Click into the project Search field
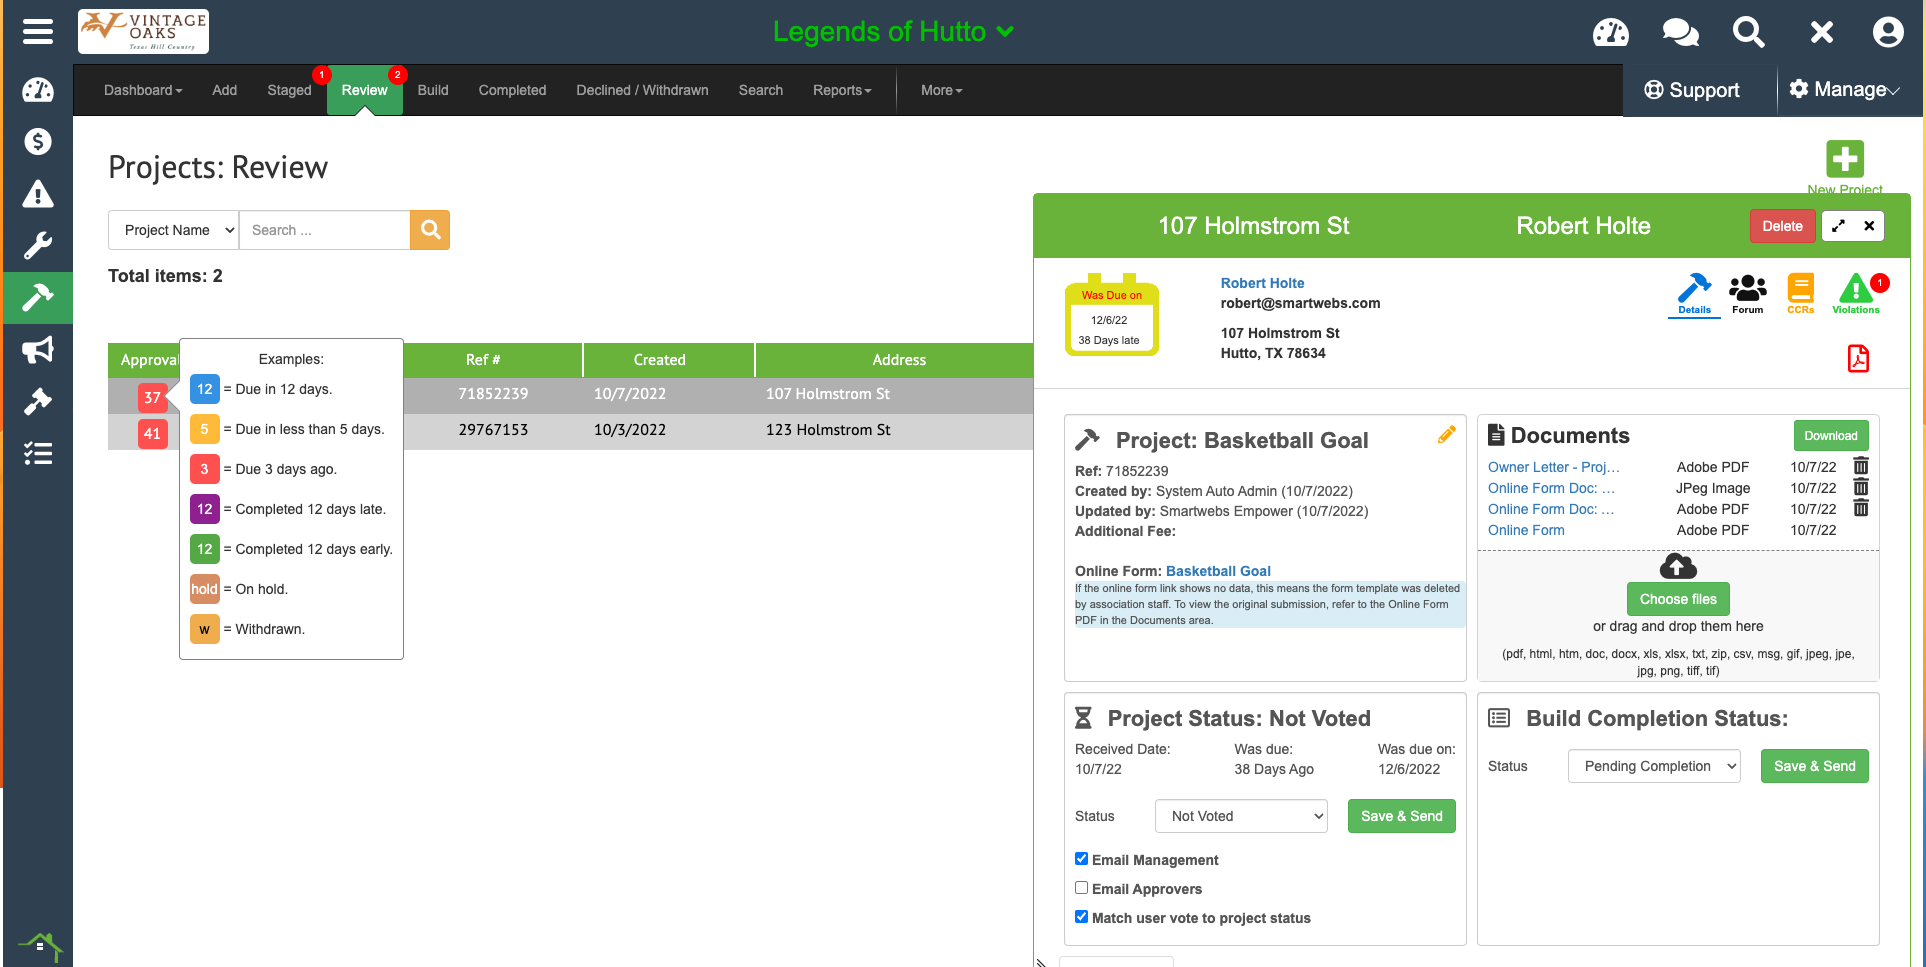 (x=324, y=230)
